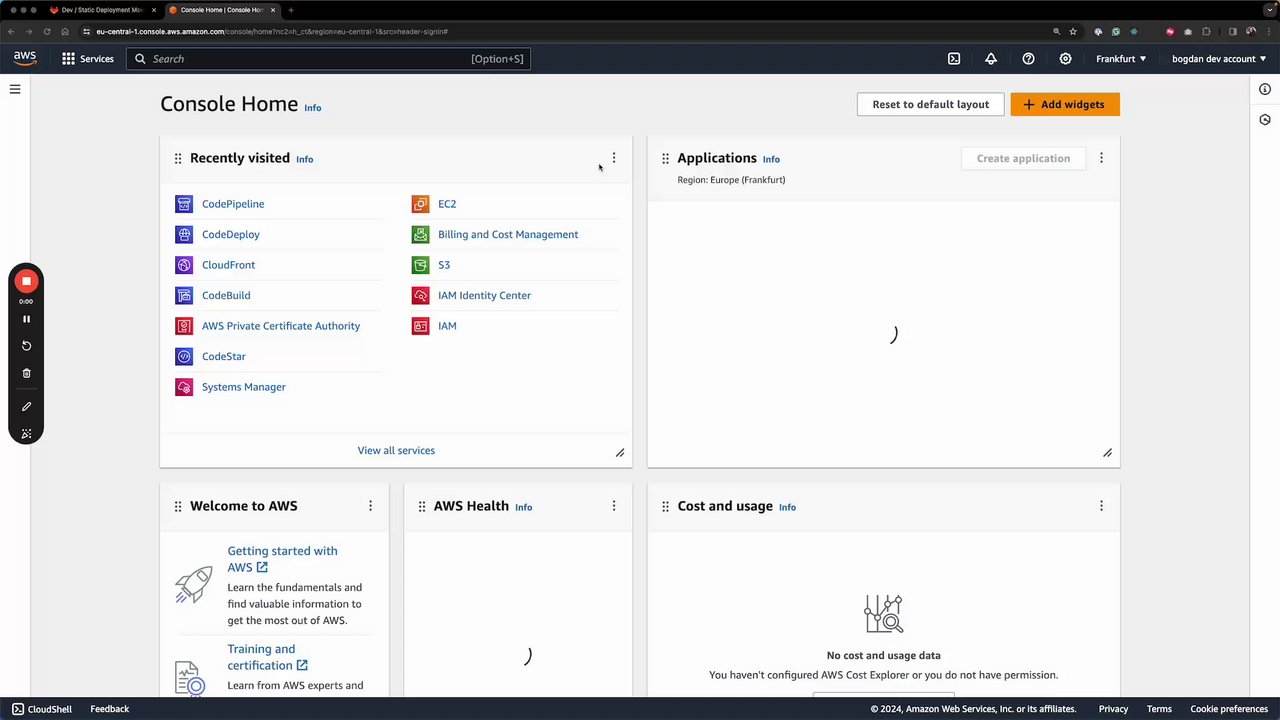The height and width of the screenshot is (720, 1280).
Task: Restart the recording using the circular arrow
Action: pyautogui.click(x=26, y=346)
